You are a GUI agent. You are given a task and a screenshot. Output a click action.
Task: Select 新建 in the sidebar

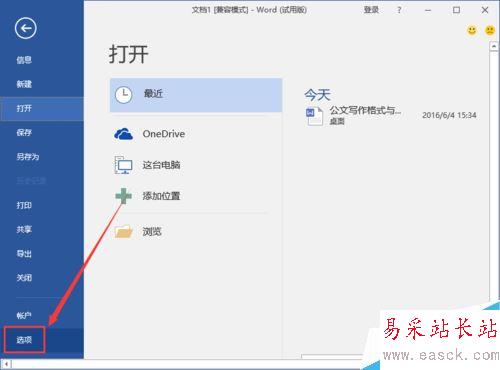(x=24, y=84)
